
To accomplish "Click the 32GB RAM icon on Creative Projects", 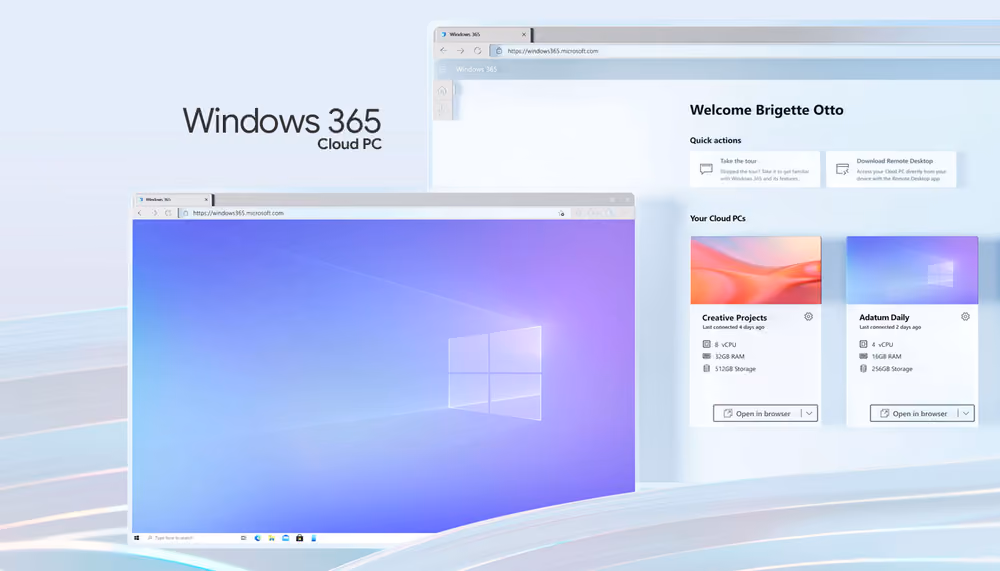I will (x=706, y=356).
